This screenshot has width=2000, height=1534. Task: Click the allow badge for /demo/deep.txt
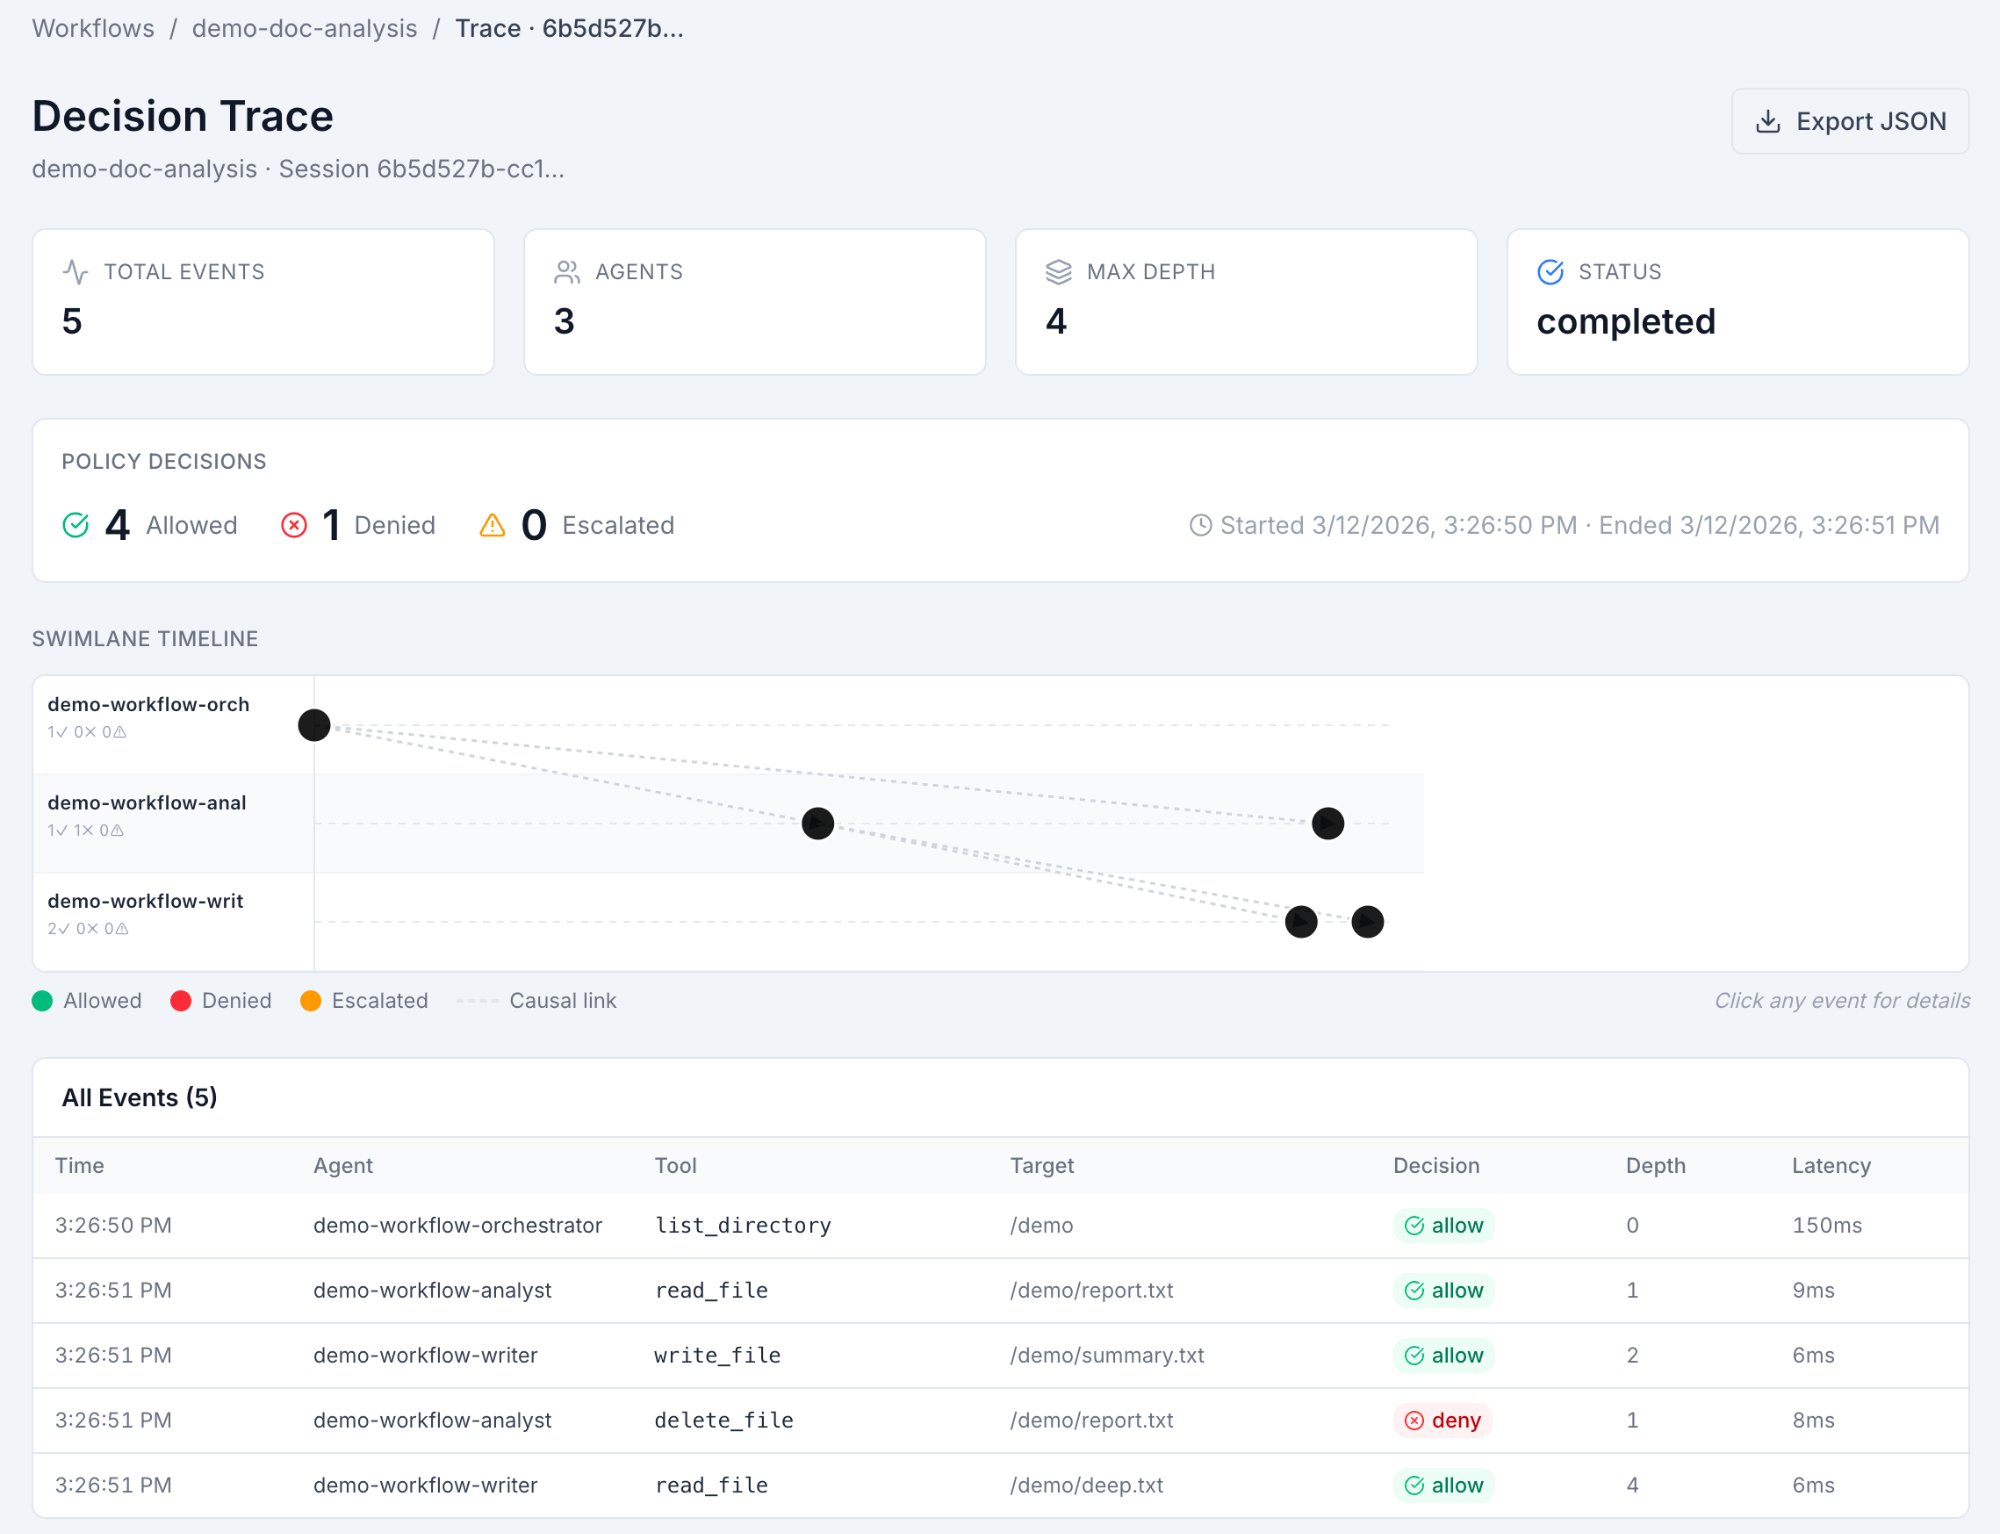[1443, 1485]
